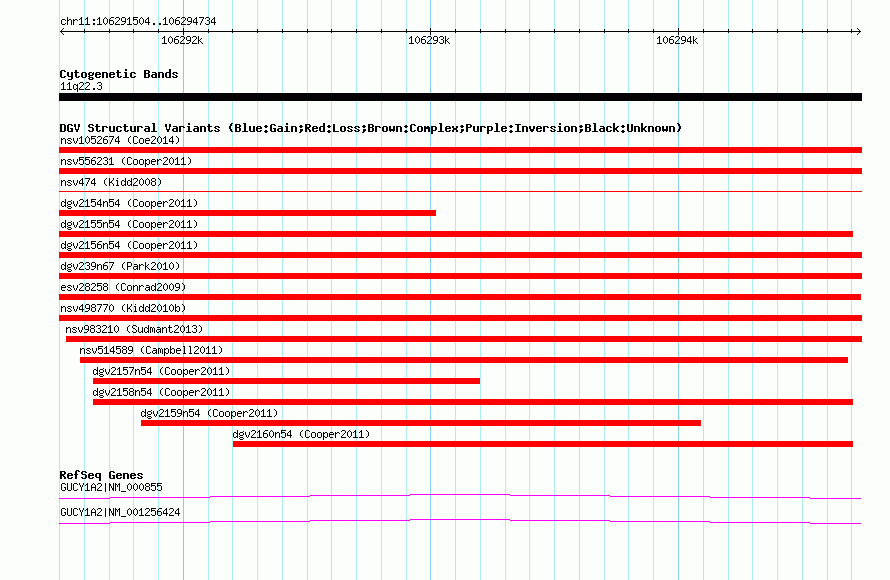Screen dimensions: 890x580
Task: Click the red bar for dgv2160n54
Action: [543, 444]
